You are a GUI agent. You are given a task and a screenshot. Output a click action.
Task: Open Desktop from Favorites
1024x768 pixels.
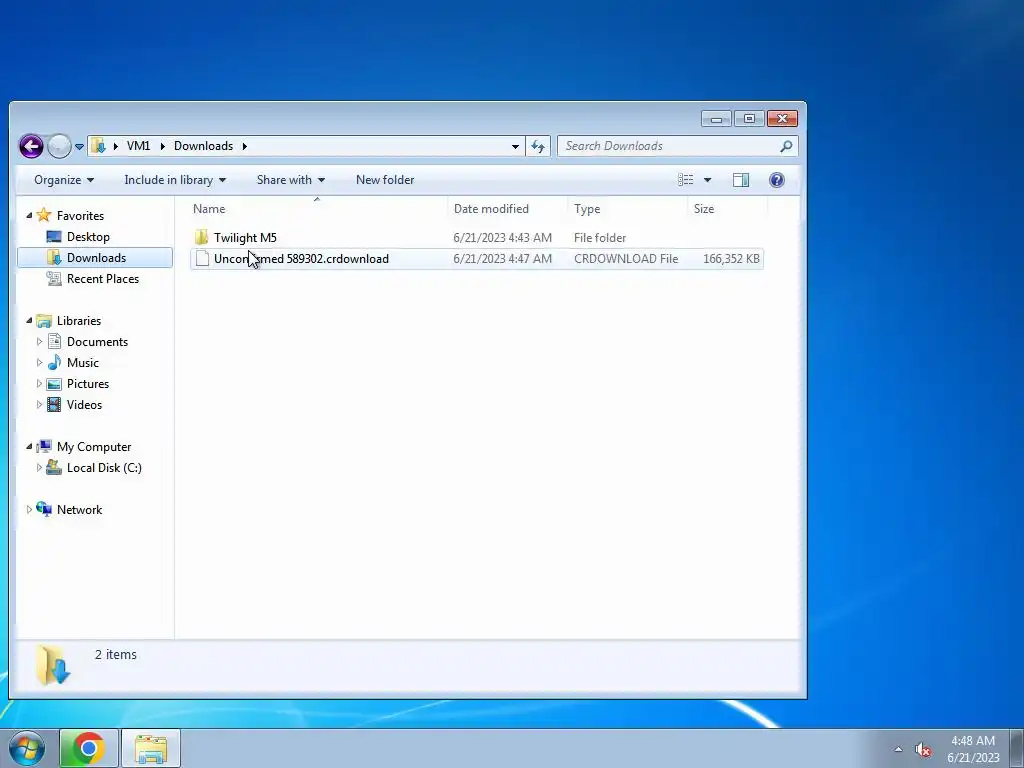88,237
